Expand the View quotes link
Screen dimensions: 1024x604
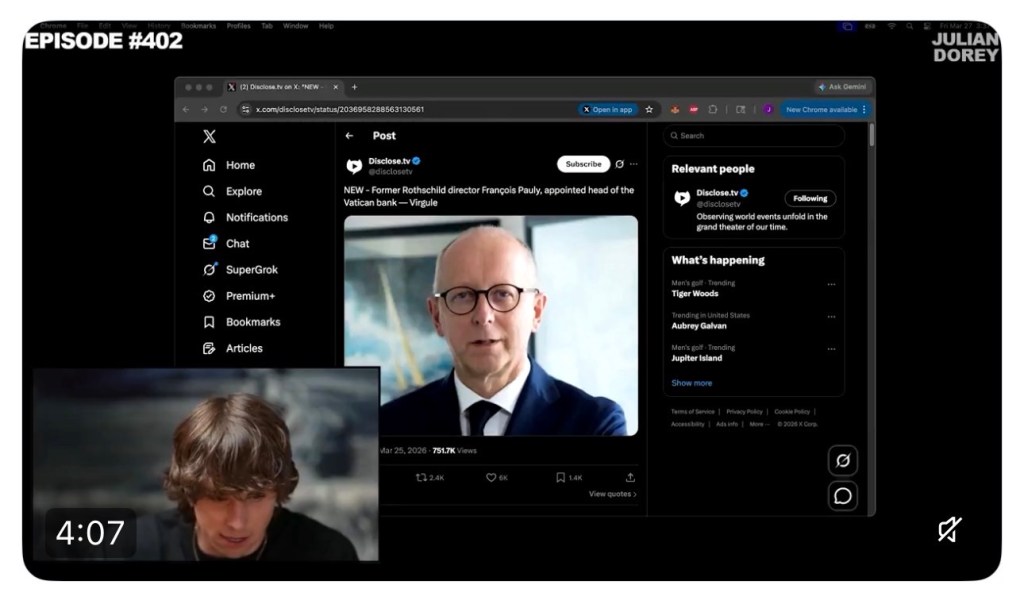coord(612,494)
